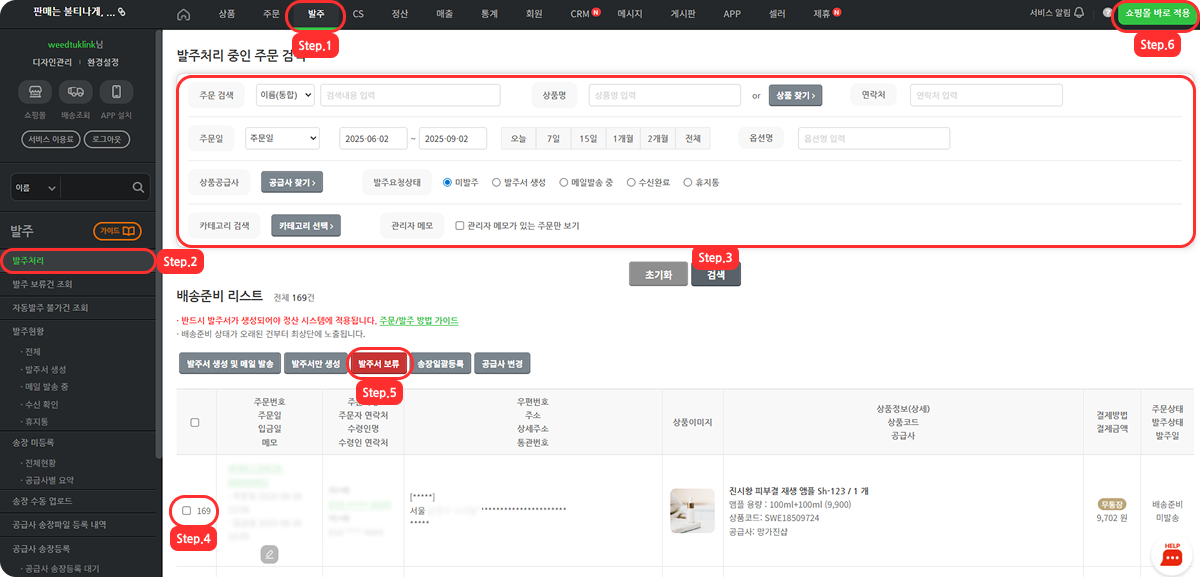Click the product thumbnail for 진시황 앰플
The image size is (1200, 577).
(x=693, y=510)
